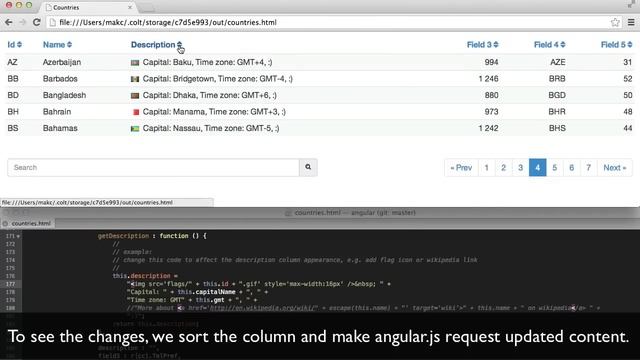The height and width of the screenshot is (360, 640).
Task: Select the Azerbaijan name cell
Action: pos(62,62)
